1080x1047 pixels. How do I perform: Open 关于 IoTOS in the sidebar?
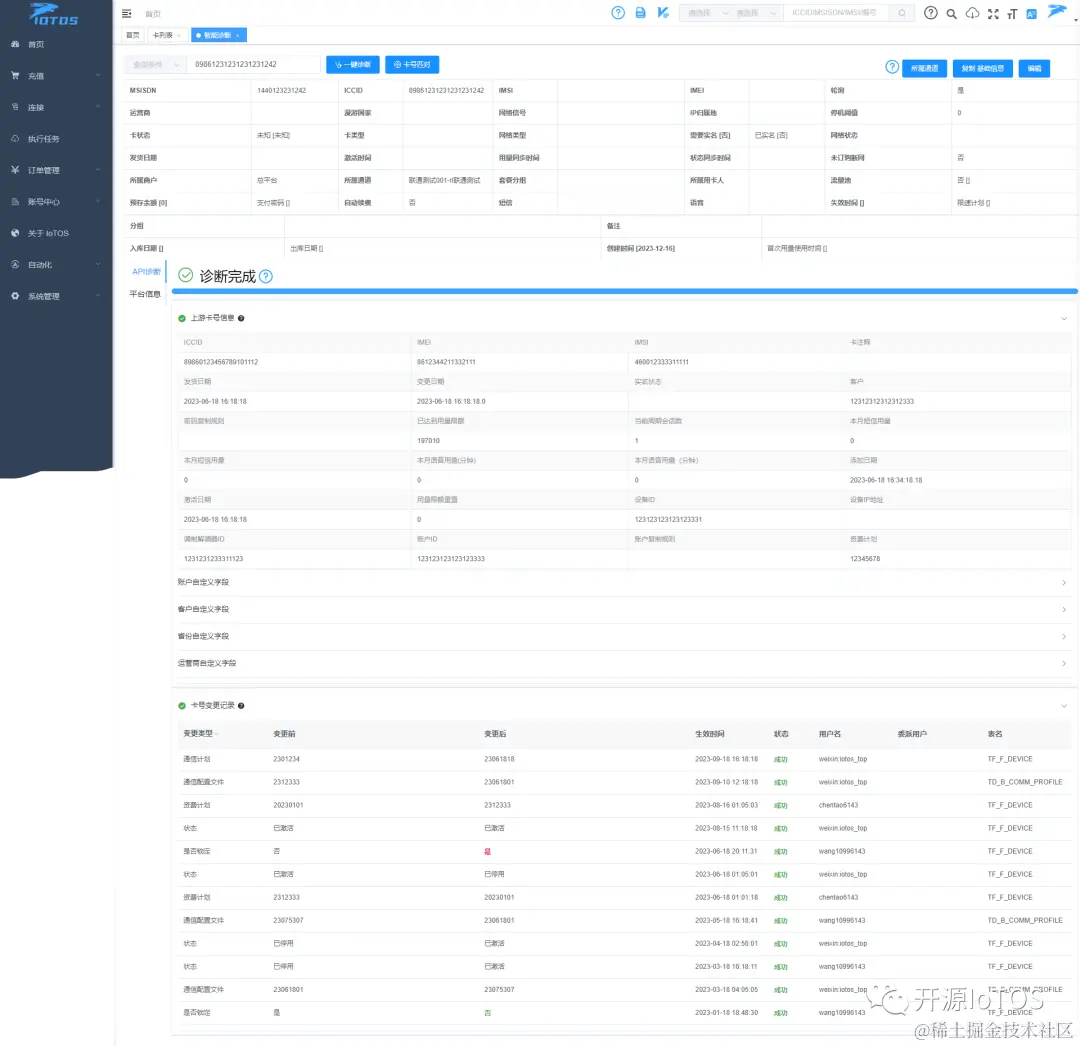pos(48,234)
